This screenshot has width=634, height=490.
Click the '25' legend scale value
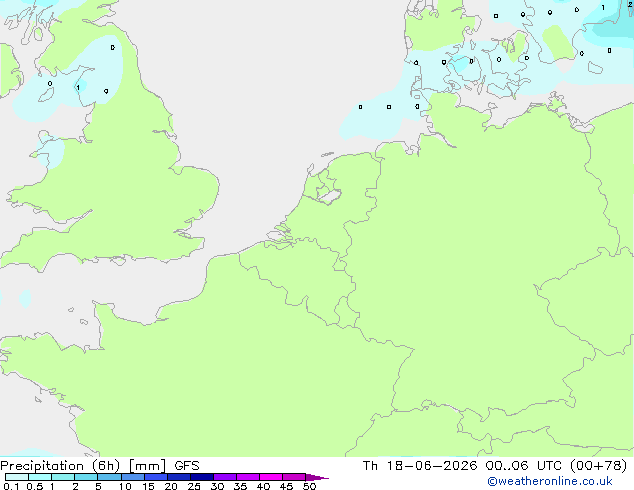[x=194, y=486]
